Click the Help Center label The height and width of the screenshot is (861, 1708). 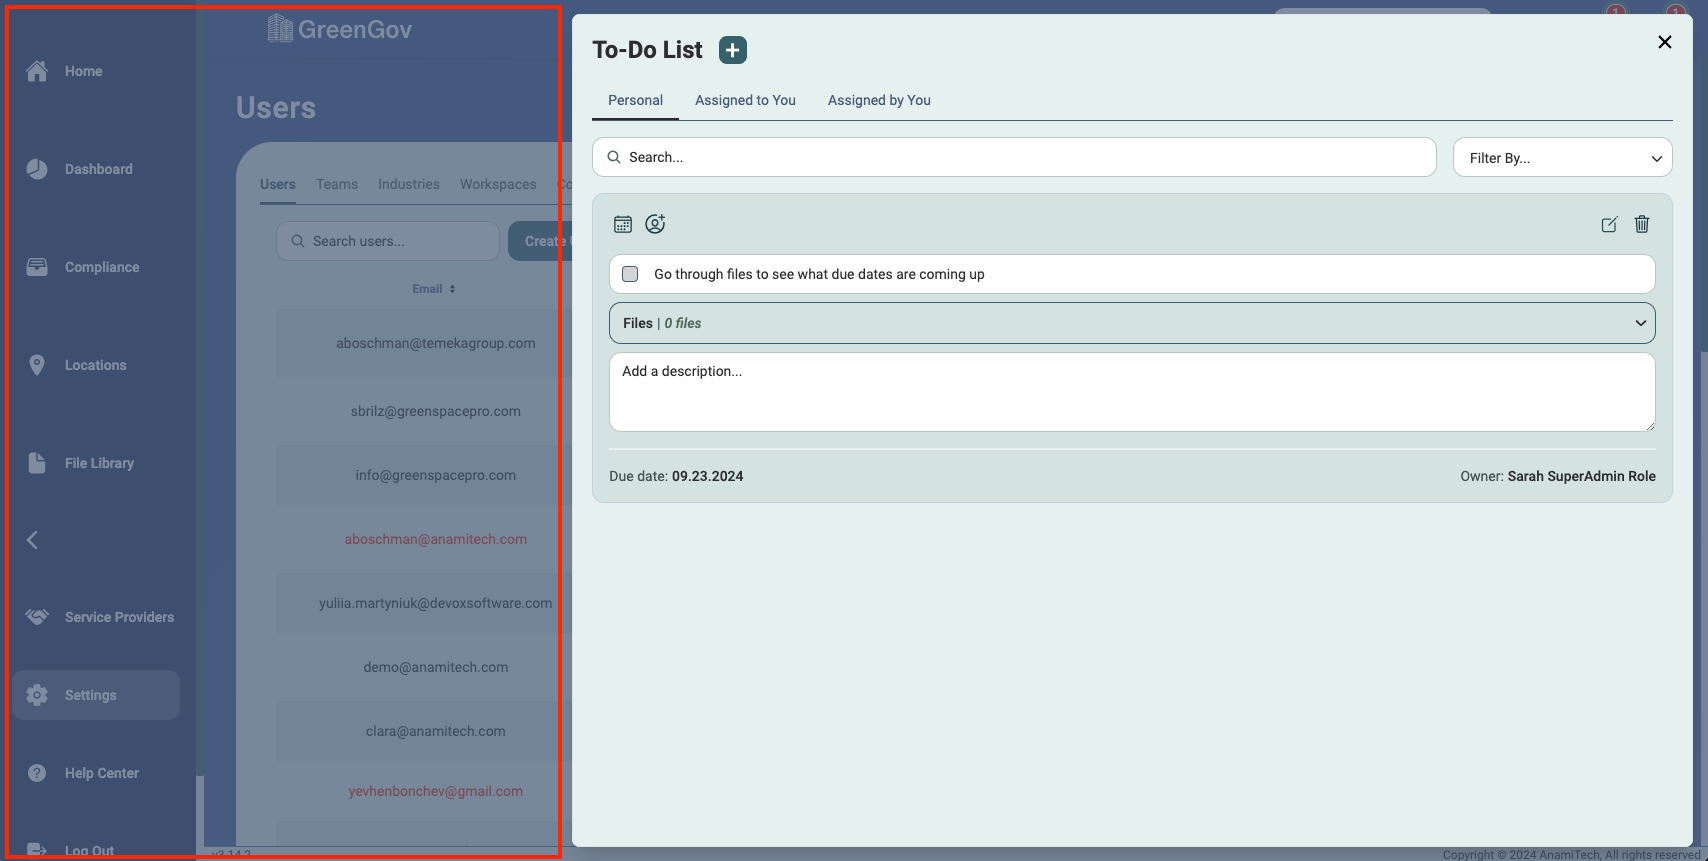pos(102,773)
